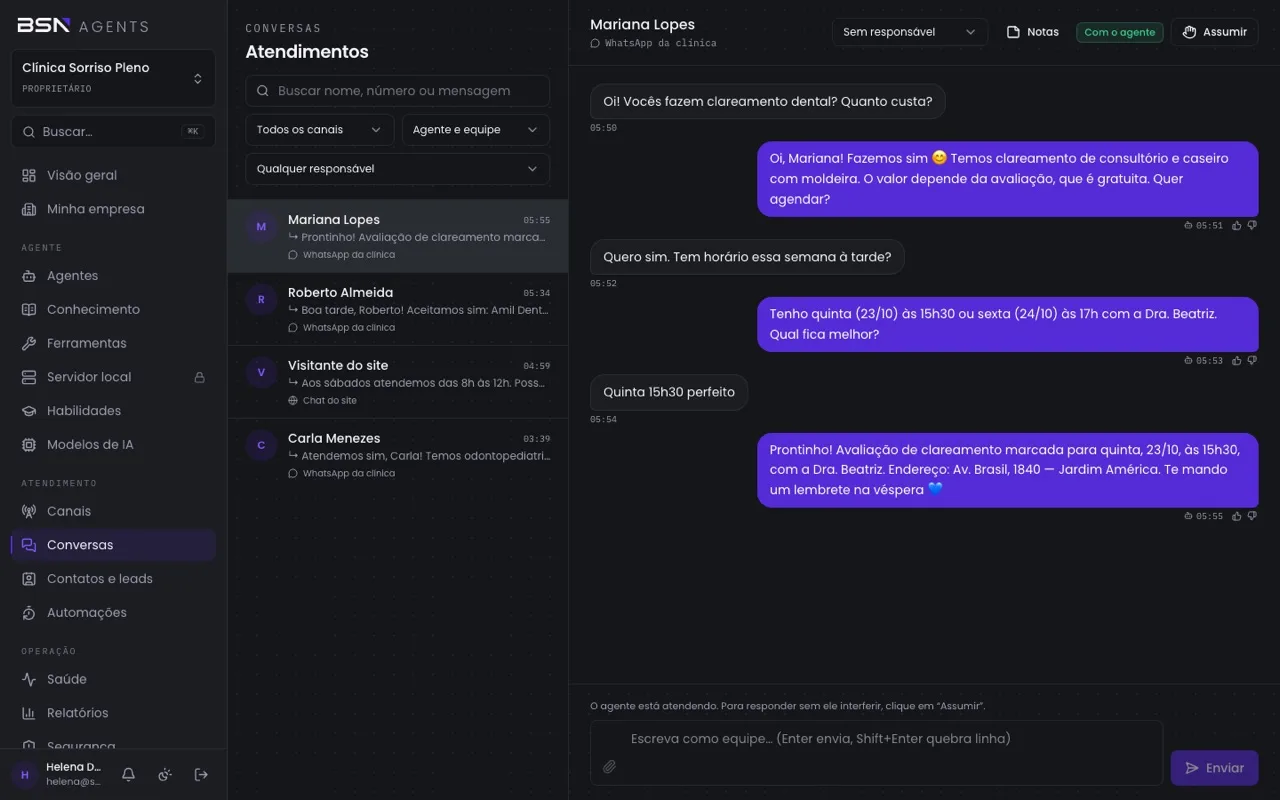Click the attachment paperclip icon
The height and width of the screenshot is (800, 1280).
pyautogui.click(x=609, y=767)
